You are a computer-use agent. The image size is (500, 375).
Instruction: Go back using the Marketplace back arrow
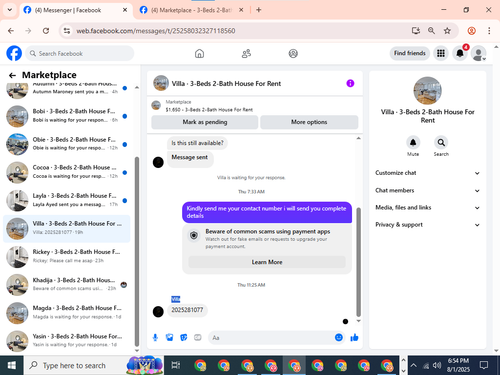click(x=12, y=75)
